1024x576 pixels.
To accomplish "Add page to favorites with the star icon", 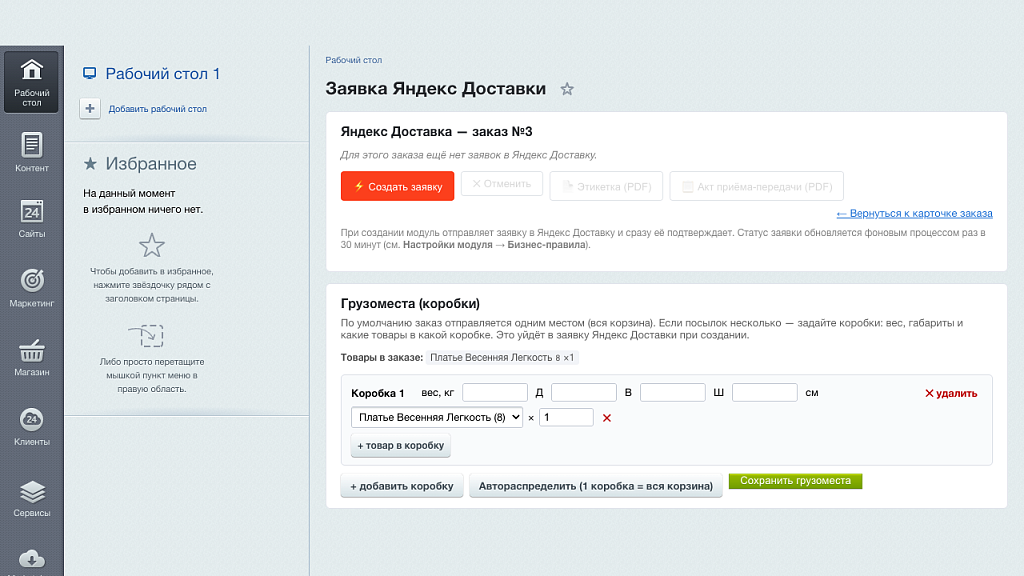I will (567, 89).
